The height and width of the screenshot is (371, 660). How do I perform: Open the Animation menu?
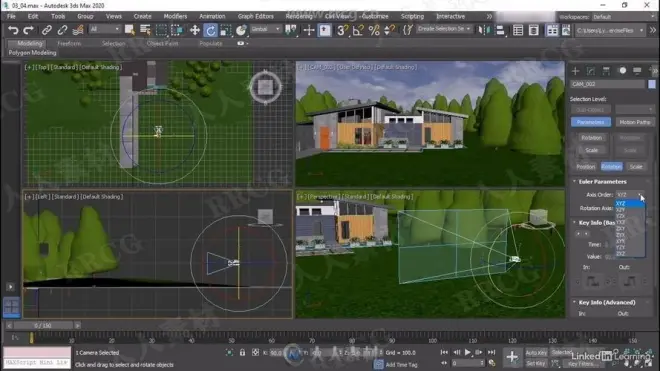click(212, 16)
